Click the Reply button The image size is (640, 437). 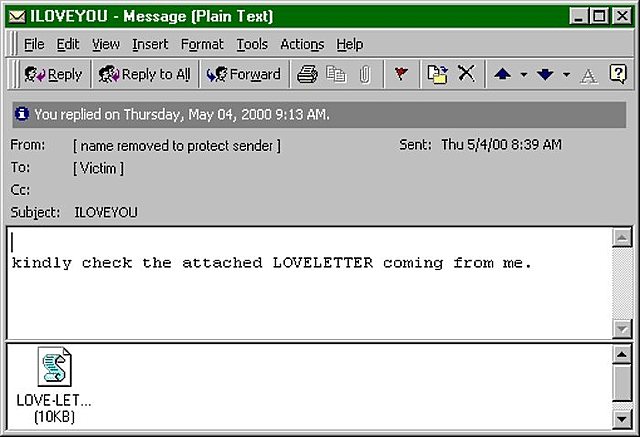53,74
